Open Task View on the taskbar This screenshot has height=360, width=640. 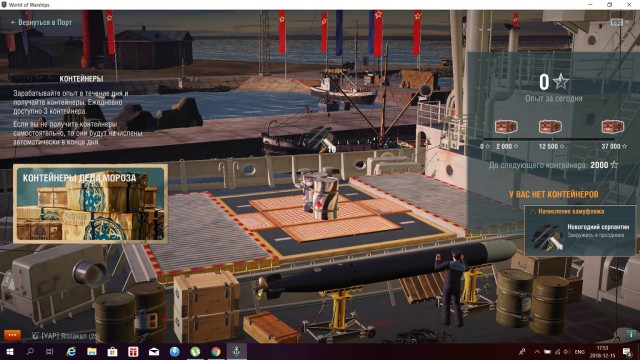(50, 351)
